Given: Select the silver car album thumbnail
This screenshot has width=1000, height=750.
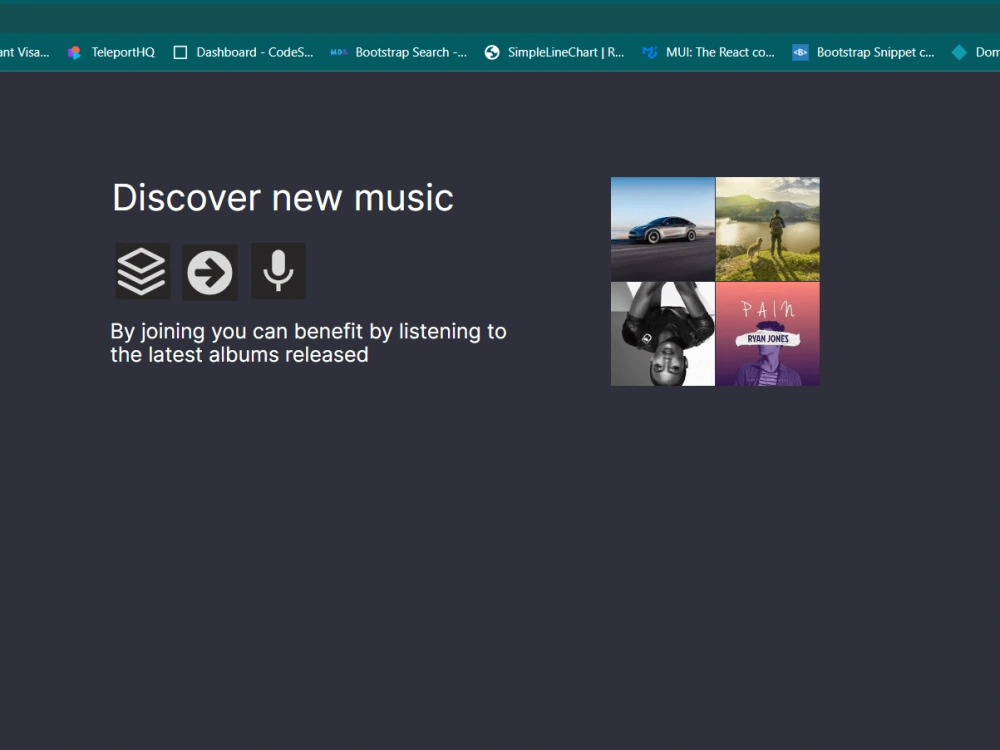Looking at the screenshot, I should pos(663,229).
